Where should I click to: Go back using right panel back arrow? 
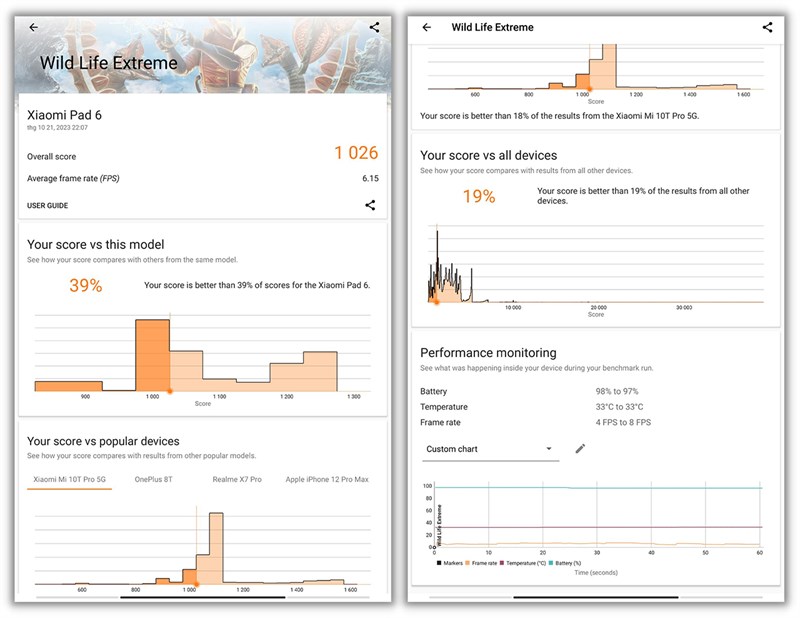click(x=427, y=27)
